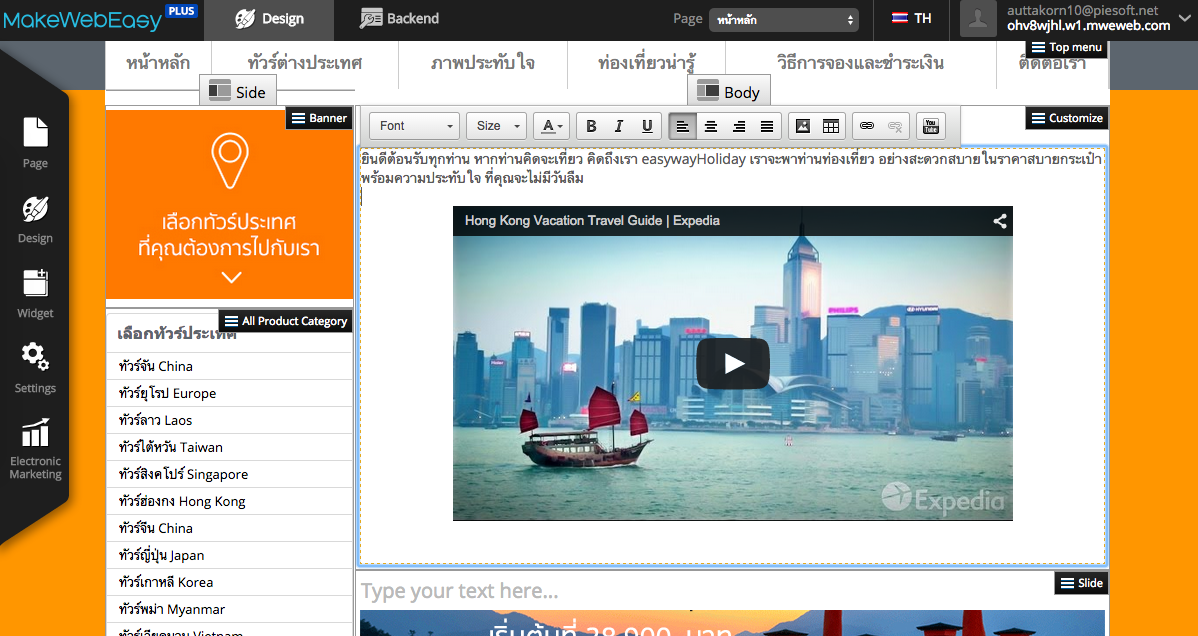Open Electronic Marketing from the sidebar
1198x636 pixels.
pyautogui.click(x=35, y=449)
